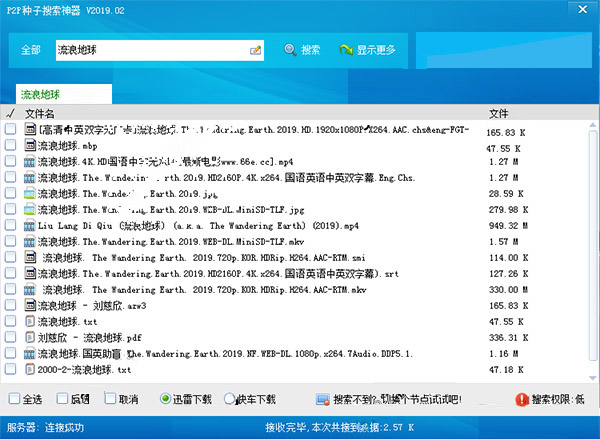Click video icon of WEB-DL.MiniSD-TLF.mkv row
The width and height of the screenshot is (600, 440).
(29, 242)
